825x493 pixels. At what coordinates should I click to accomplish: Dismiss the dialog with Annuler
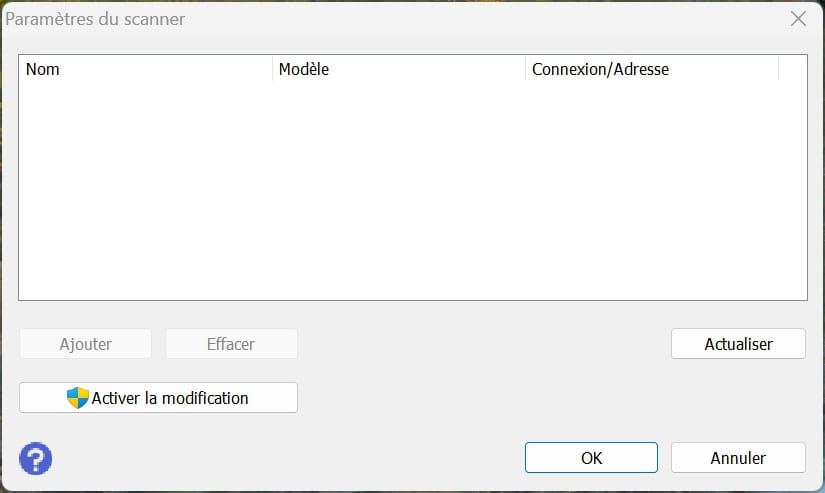point(738,458)
